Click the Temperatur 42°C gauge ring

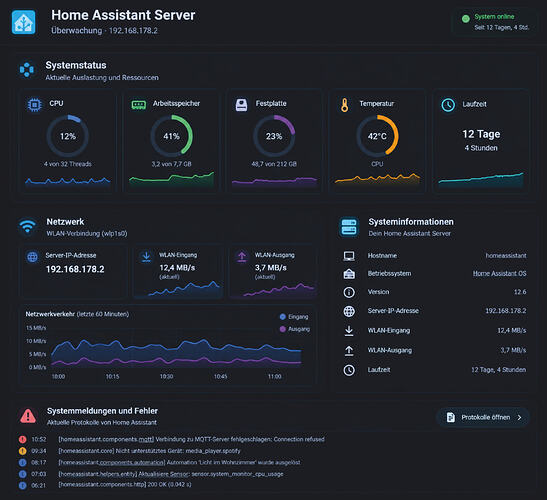pyautogui.click(x=377, y=136)
